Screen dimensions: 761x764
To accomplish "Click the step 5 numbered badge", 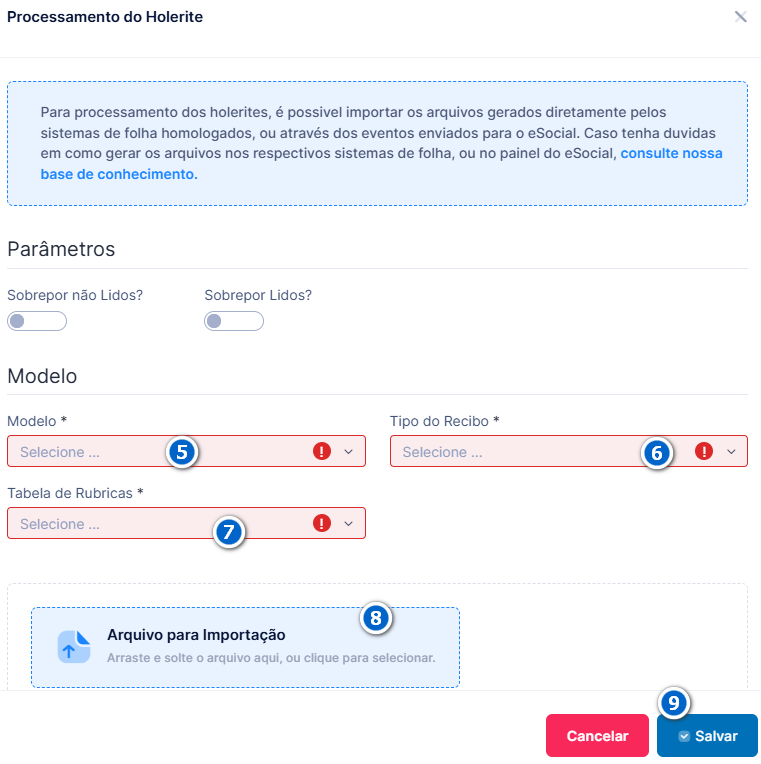I will [182, 452].
